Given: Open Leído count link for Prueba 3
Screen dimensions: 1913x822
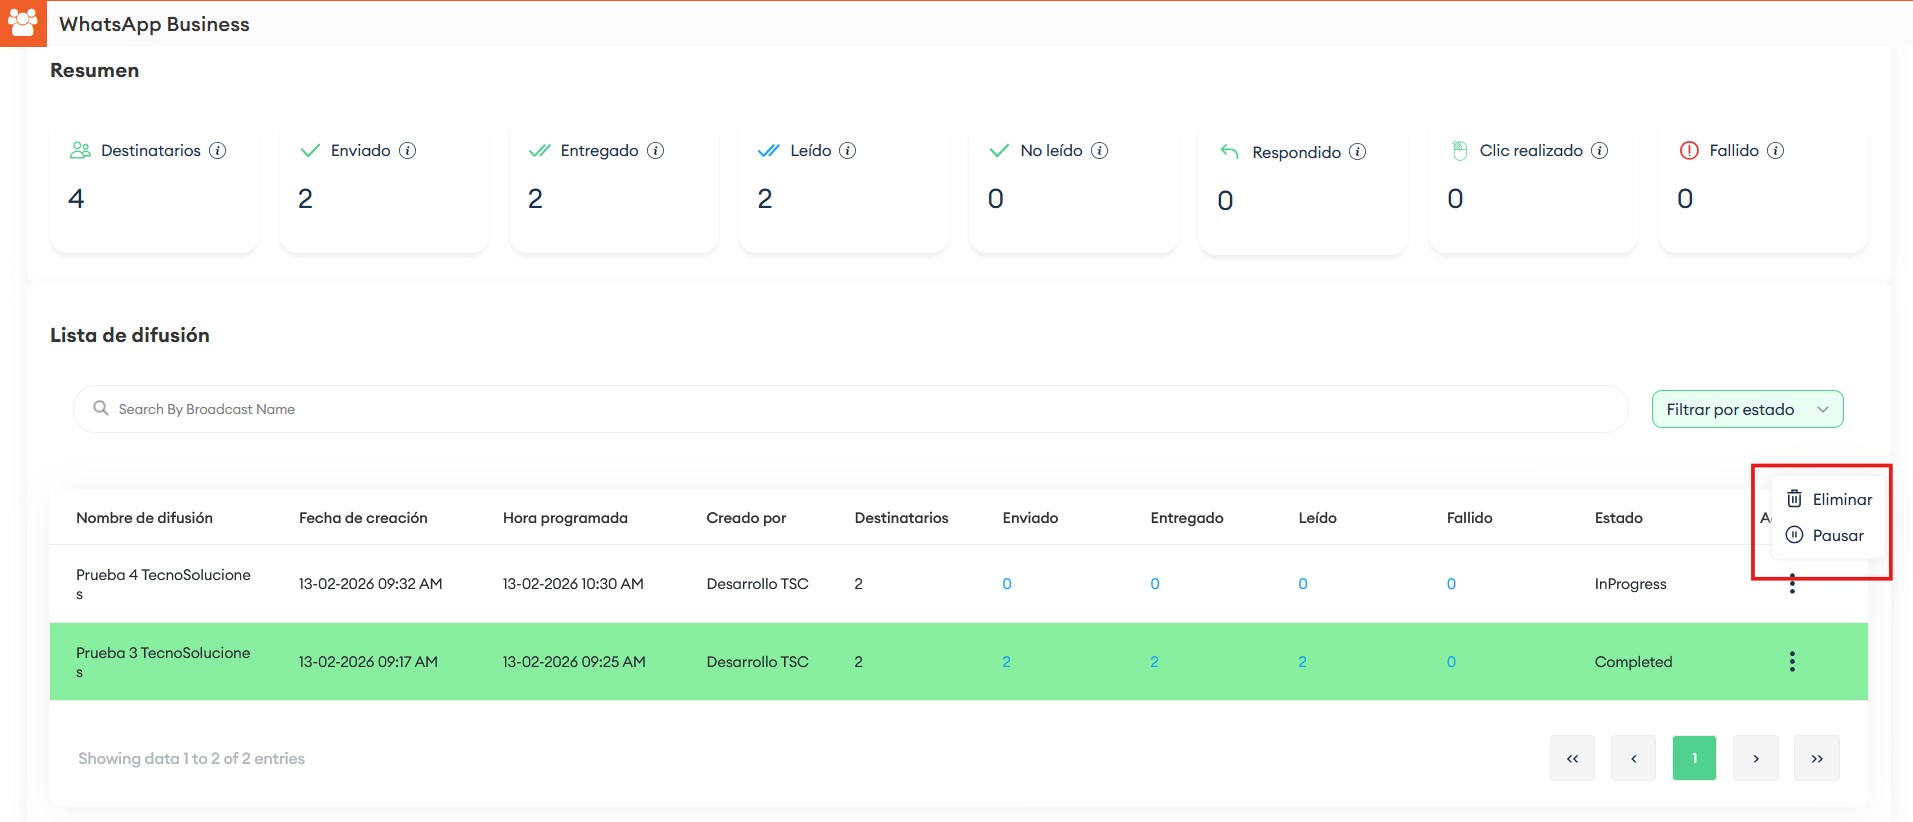Looking at the screenshot, I should [x=1302, y=662].
